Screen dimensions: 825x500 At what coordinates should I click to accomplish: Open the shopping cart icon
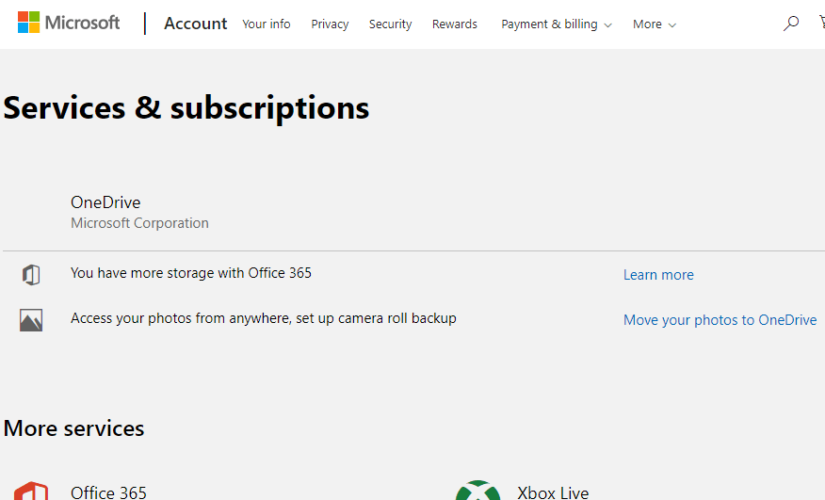tap(822, 22)
